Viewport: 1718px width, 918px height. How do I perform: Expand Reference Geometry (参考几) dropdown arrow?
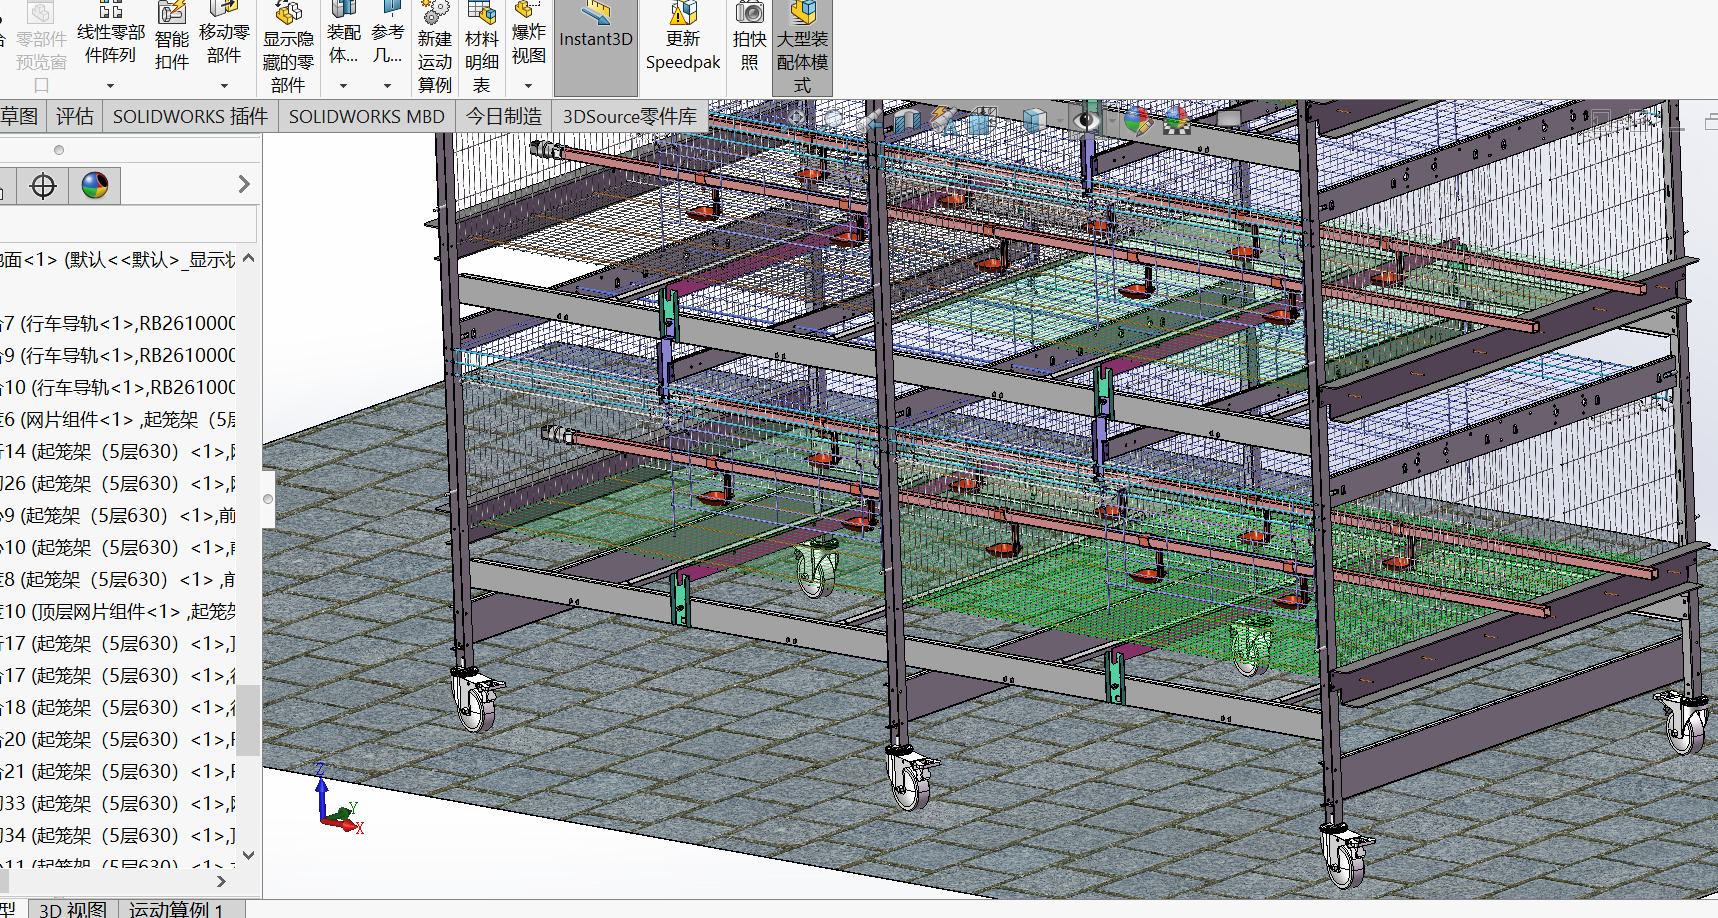click(x=387, y=86)
